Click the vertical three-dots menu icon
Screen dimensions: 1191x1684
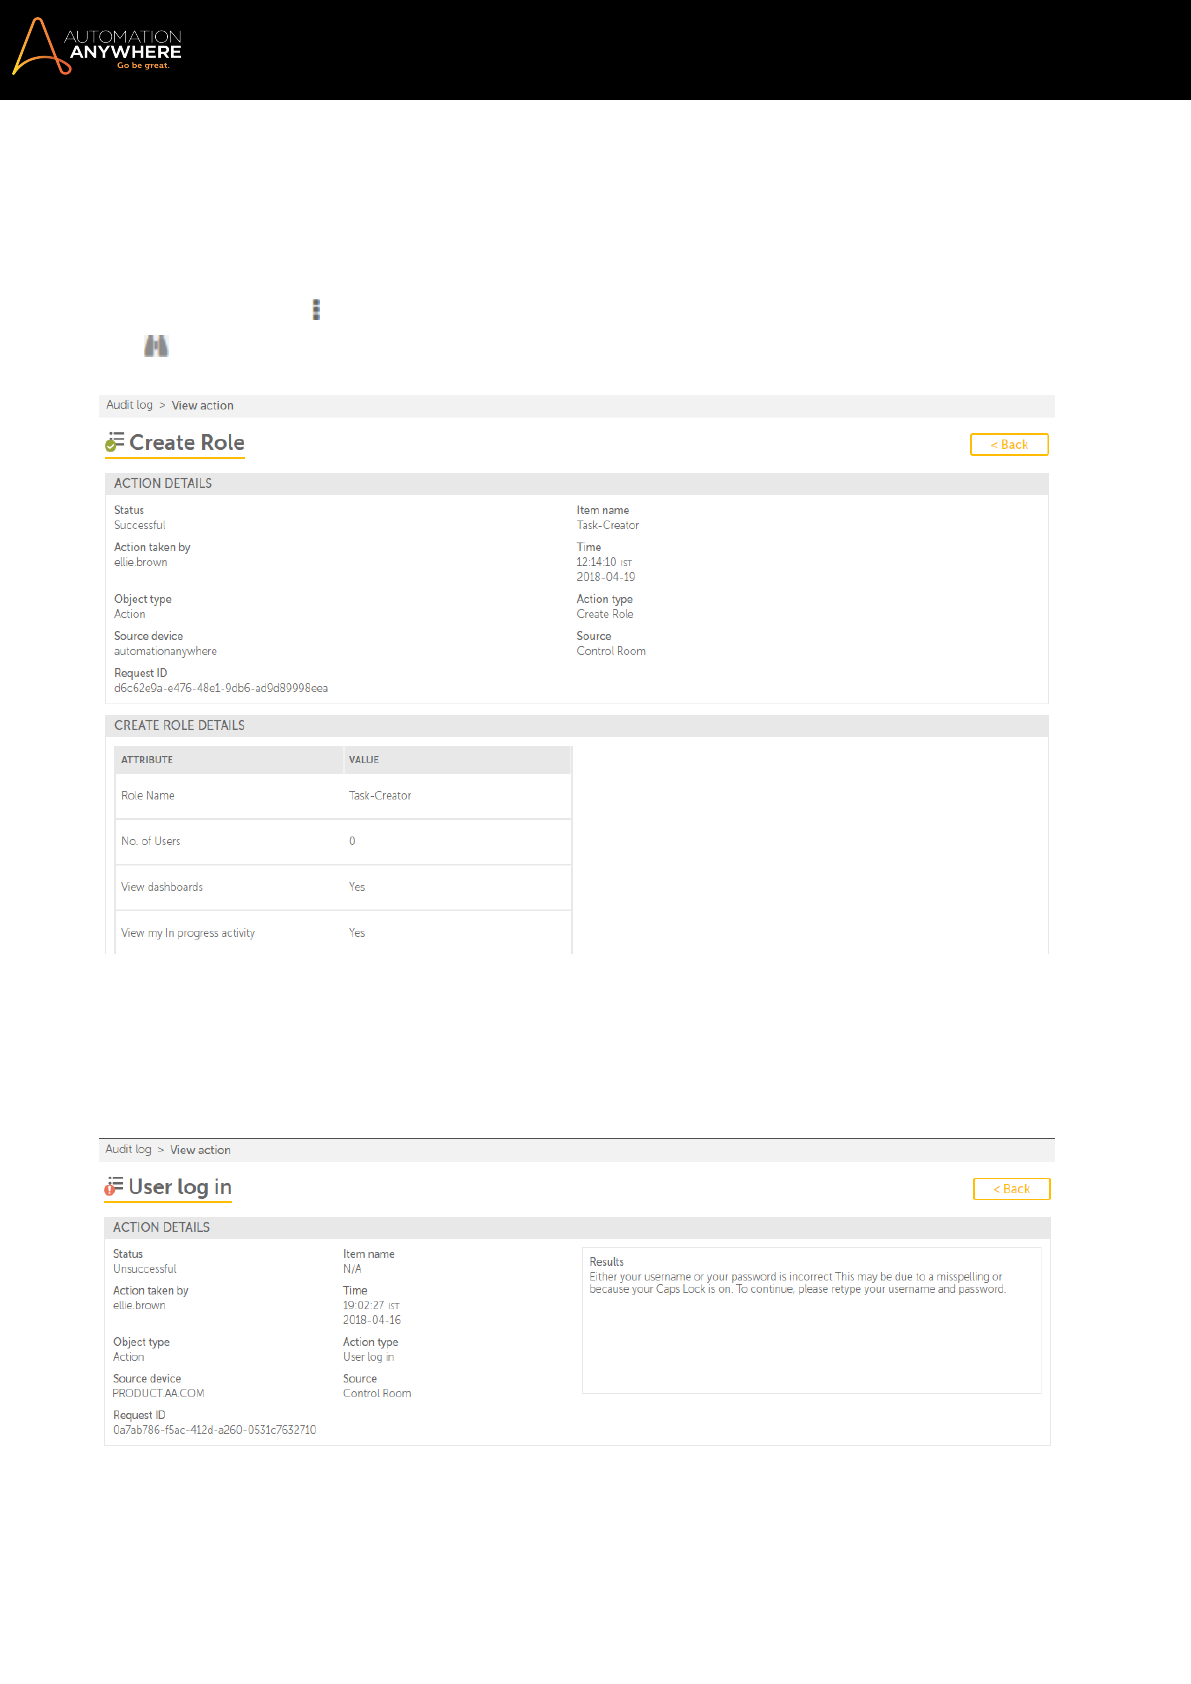tap(316, 309)
